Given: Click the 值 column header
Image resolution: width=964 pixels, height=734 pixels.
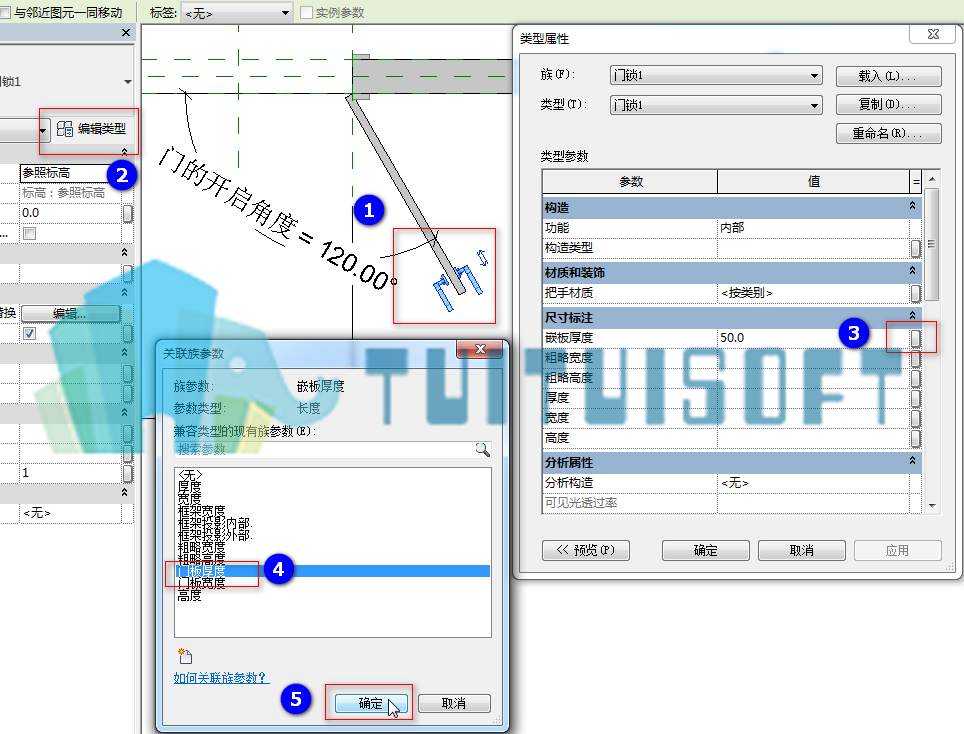Looking at the screenshot, I should point(813,181).
